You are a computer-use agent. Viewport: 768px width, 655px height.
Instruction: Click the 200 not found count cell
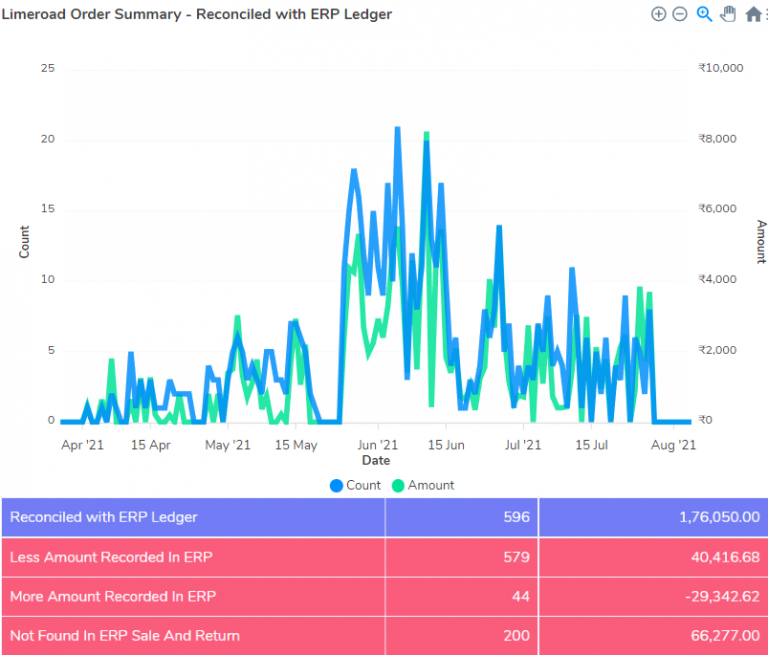pyautogui.click(x=461, y=636)
